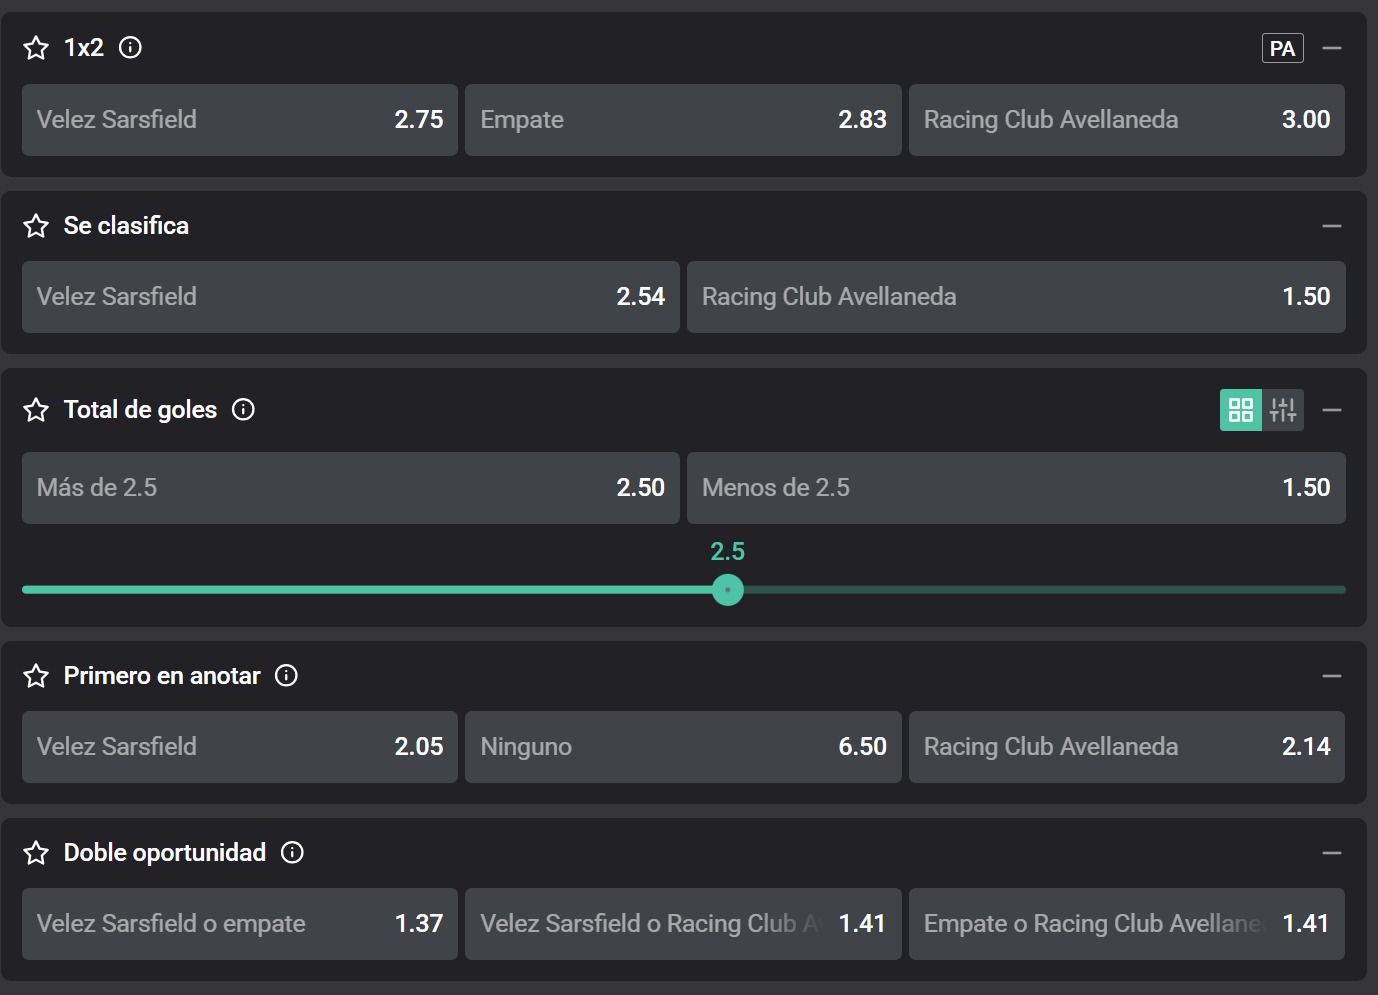
Task: Select Empate at 2.83
Action: pyautogui.click(x=683, y=120)
